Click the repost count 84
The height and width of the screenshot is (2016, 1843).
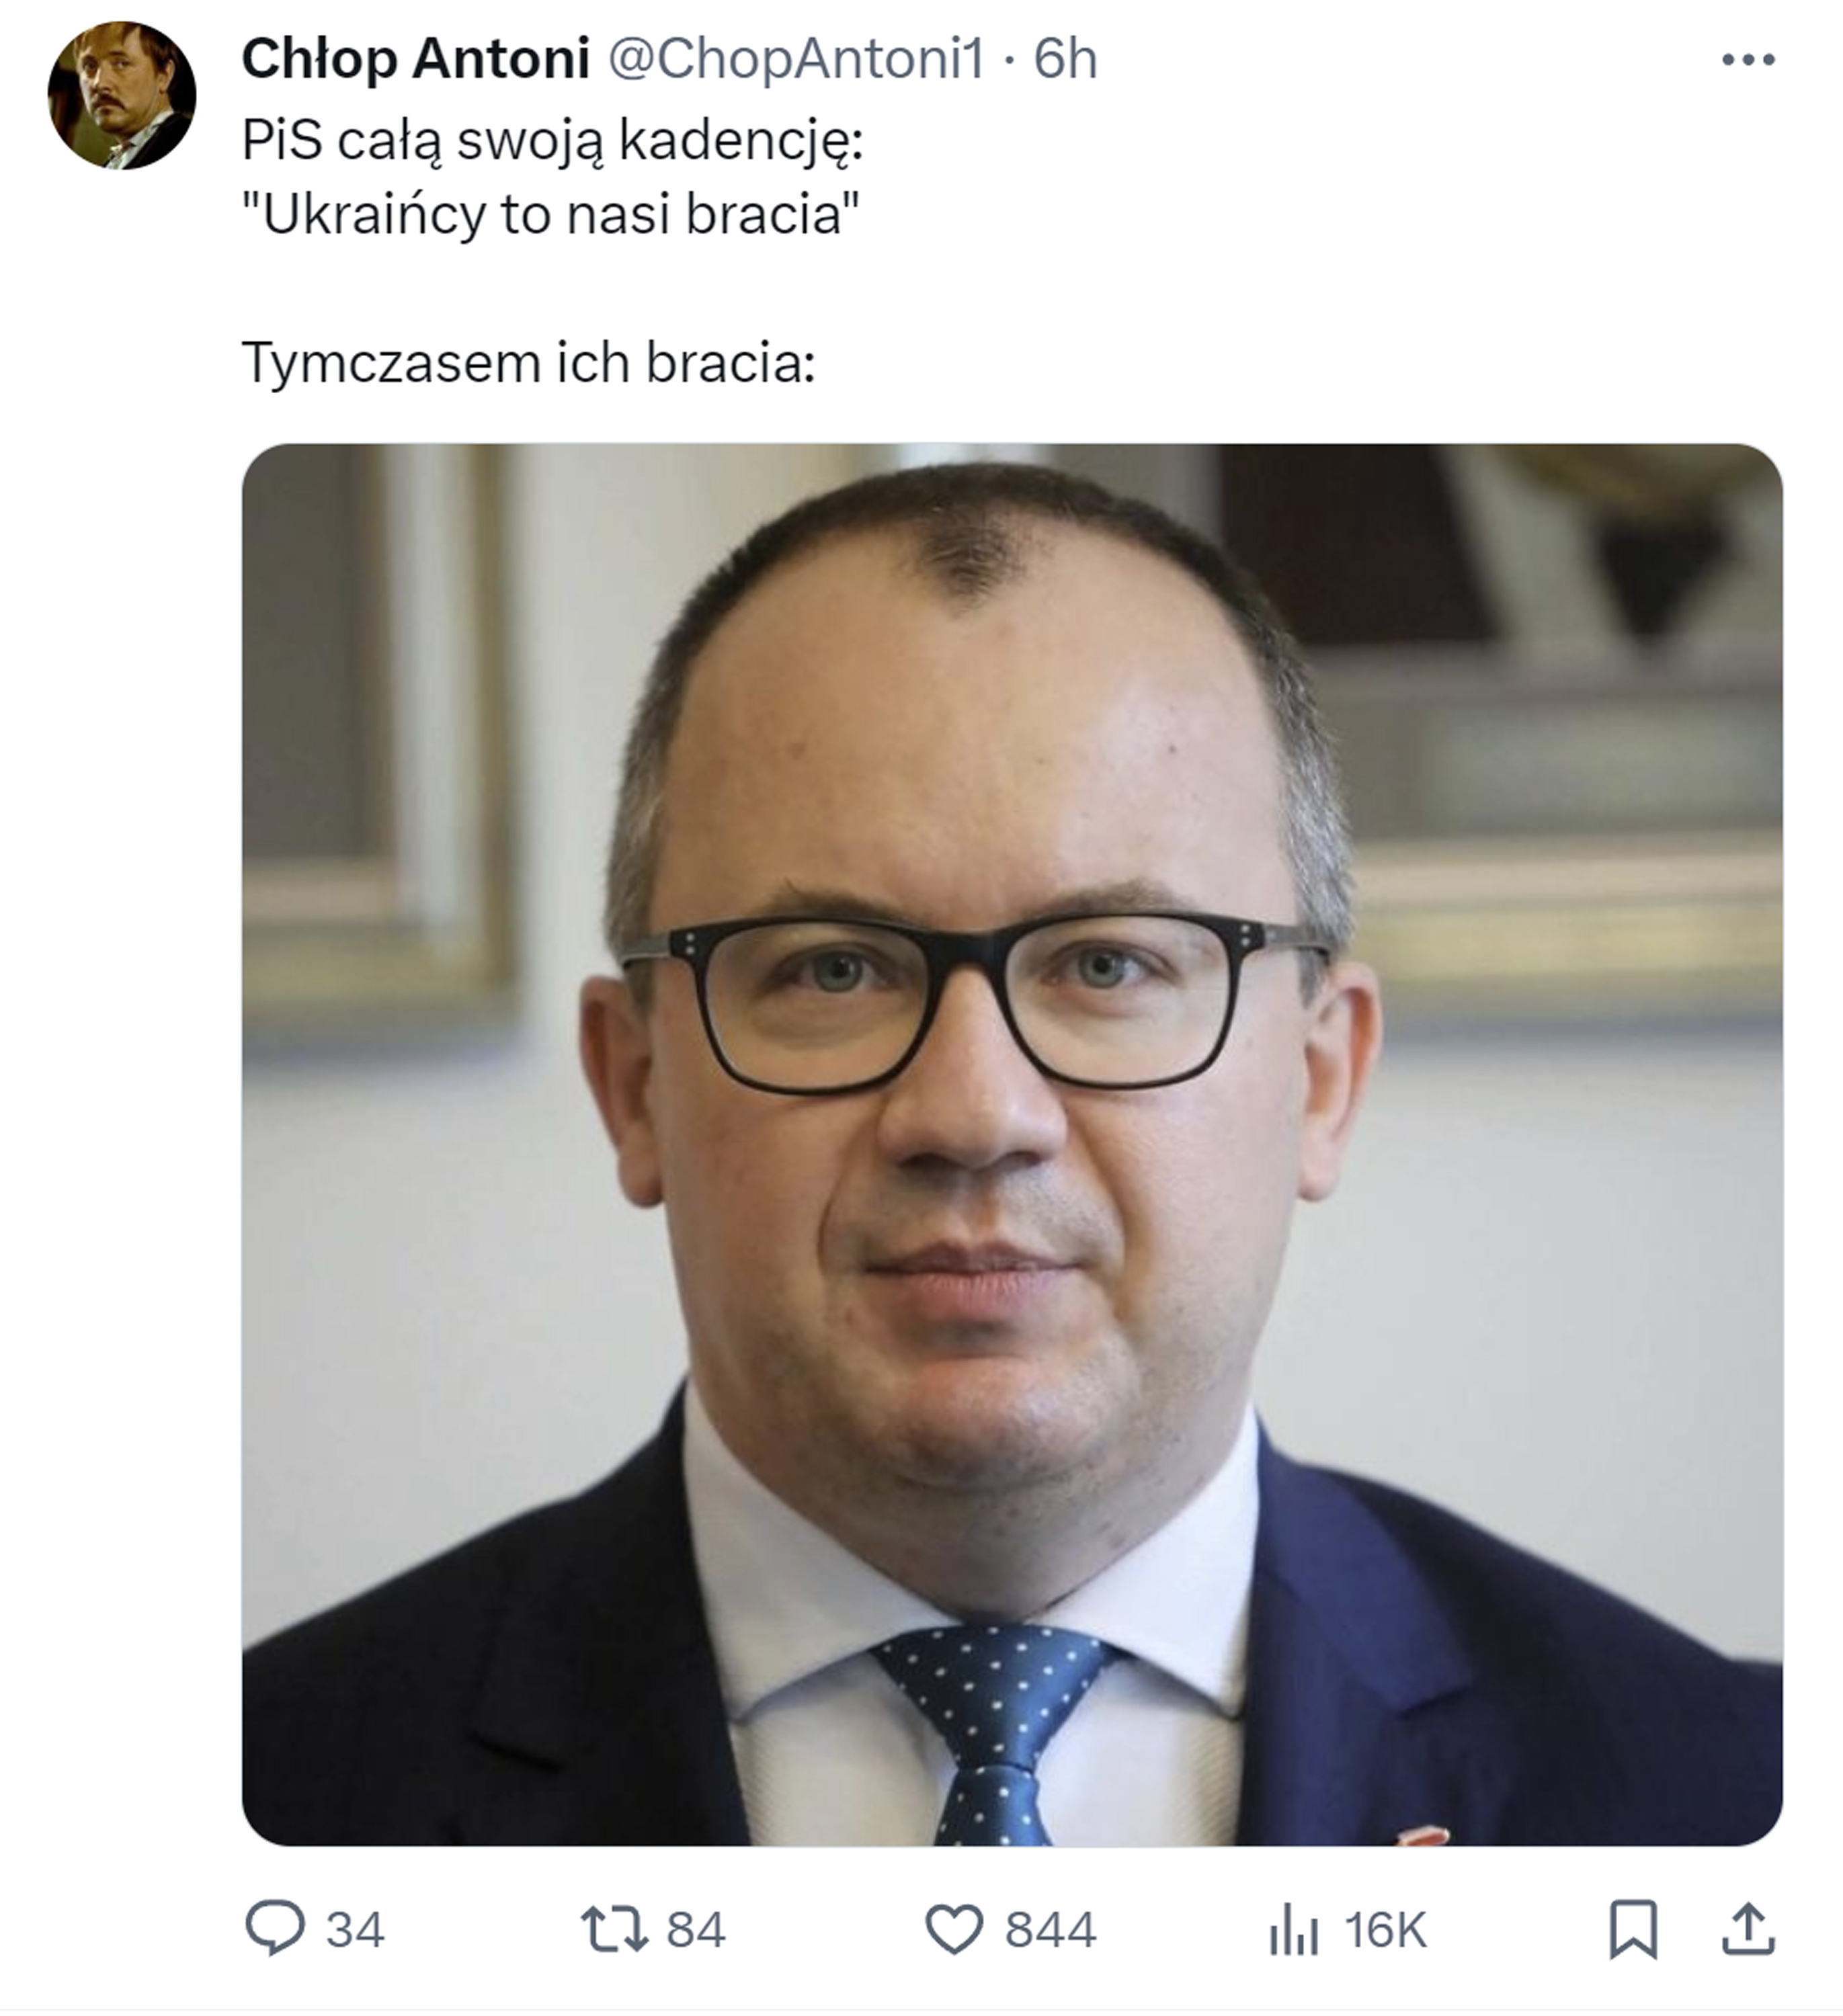click(x=695, y=1929)
